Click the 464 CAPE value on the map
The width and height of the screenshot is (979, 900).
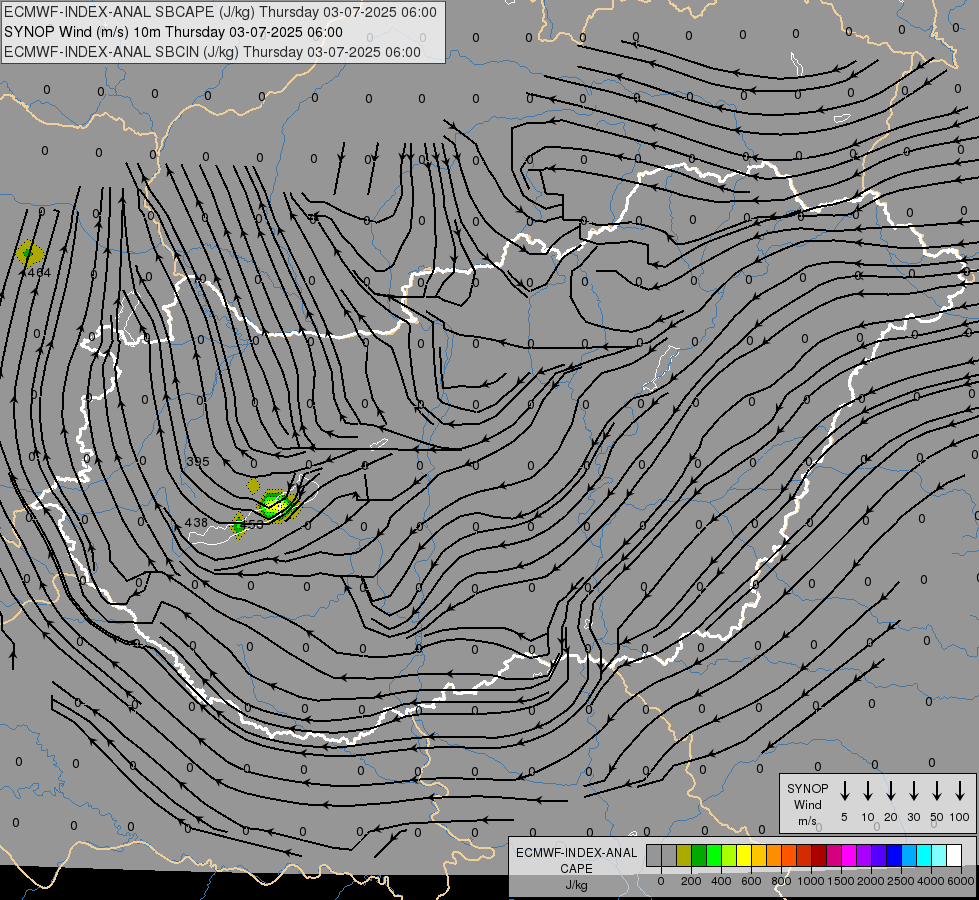click(39, 272)
